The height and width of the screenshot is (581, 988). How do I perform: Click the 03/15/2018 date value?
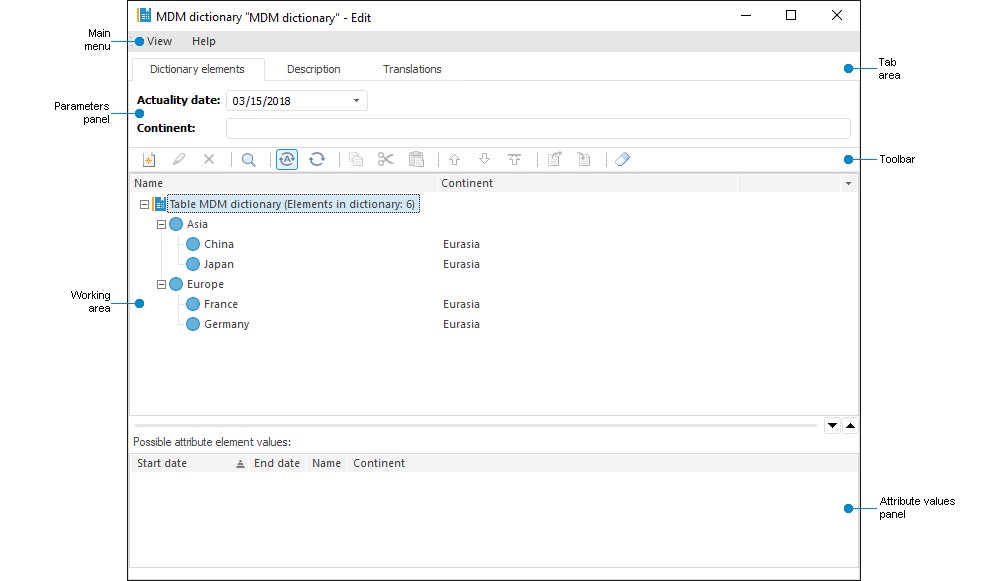(x=261, y=101)
